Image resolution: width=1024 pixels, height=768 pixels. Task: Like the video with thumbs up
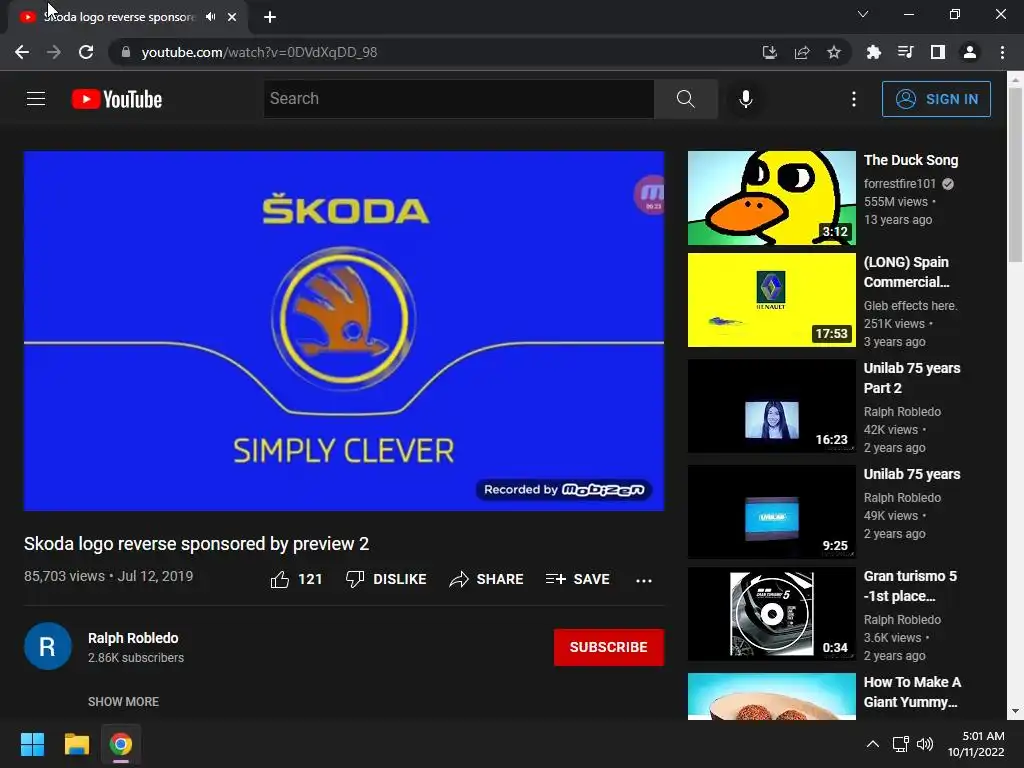click(x=296, y=579)
